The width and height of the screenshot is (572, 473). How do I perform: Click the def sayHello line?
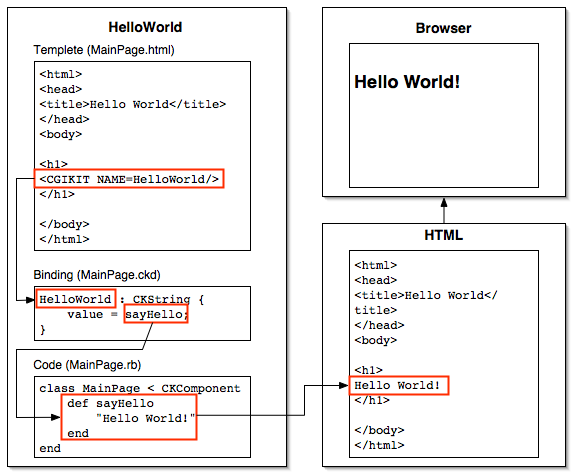(x=111, y=403)
